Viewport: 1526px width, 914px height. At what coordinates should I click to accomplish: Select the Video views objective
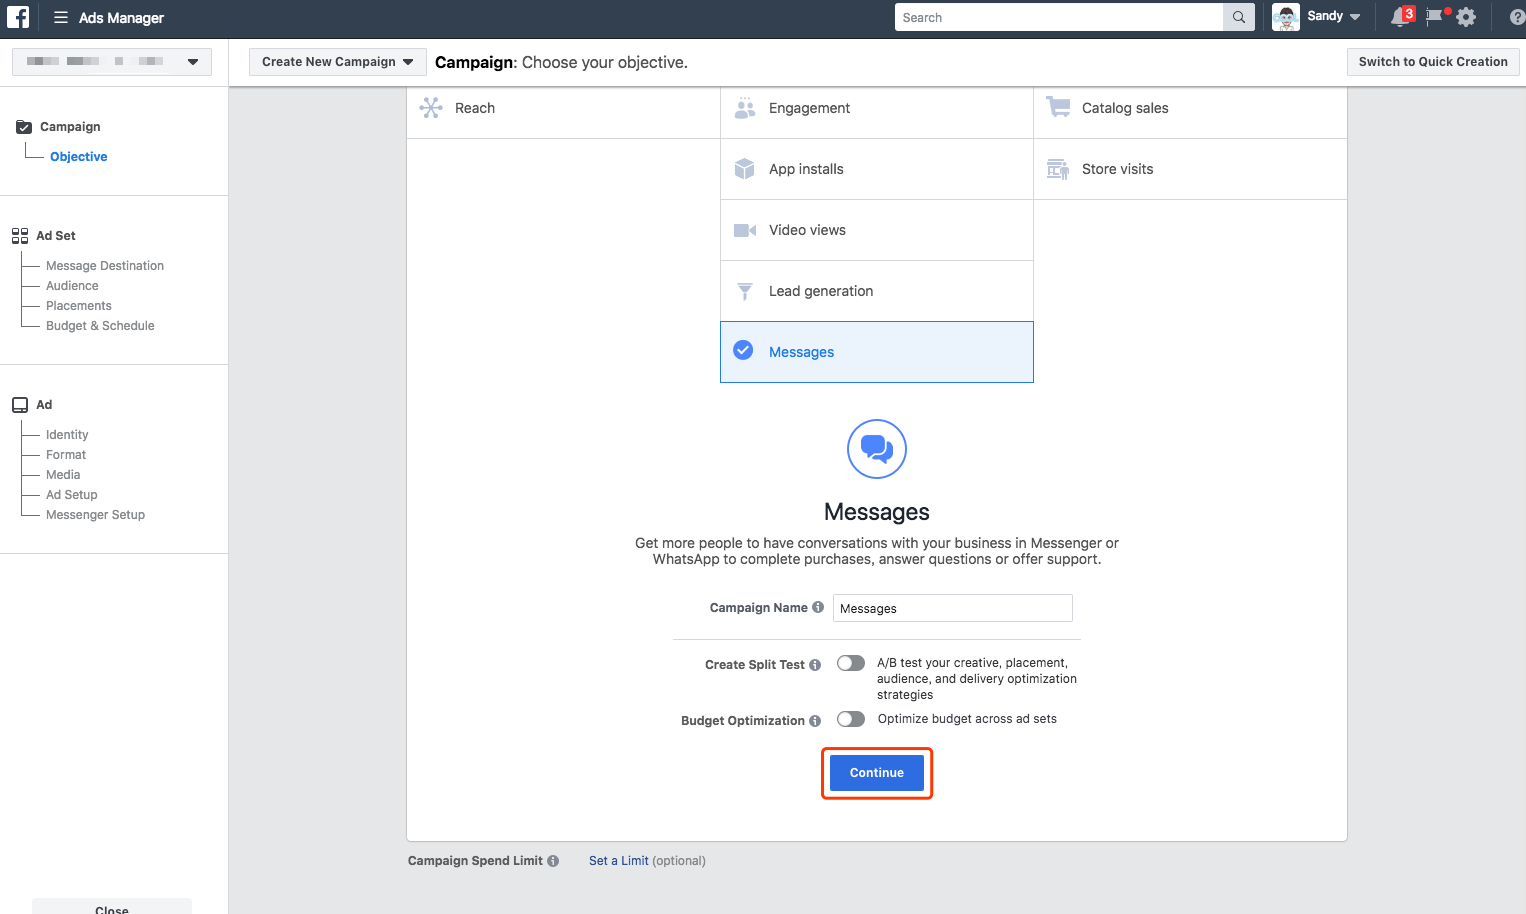click(877, 230)
